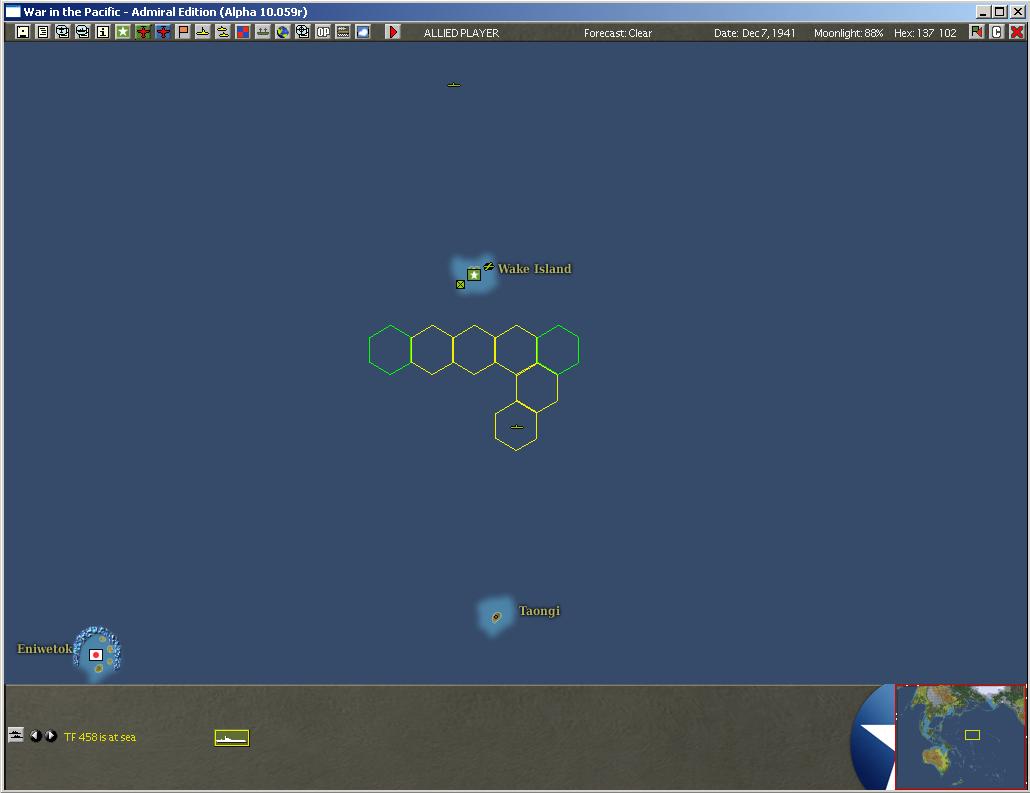
Task: Click the red arrow end turn button
Action: pyautogui.click(x=393, y=32)
